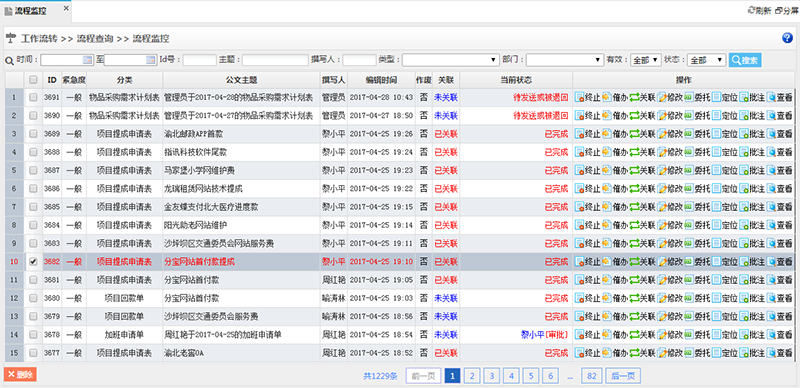Click the 搜索 search button
This screenshot has width=800, height=388.
[745, 60]
